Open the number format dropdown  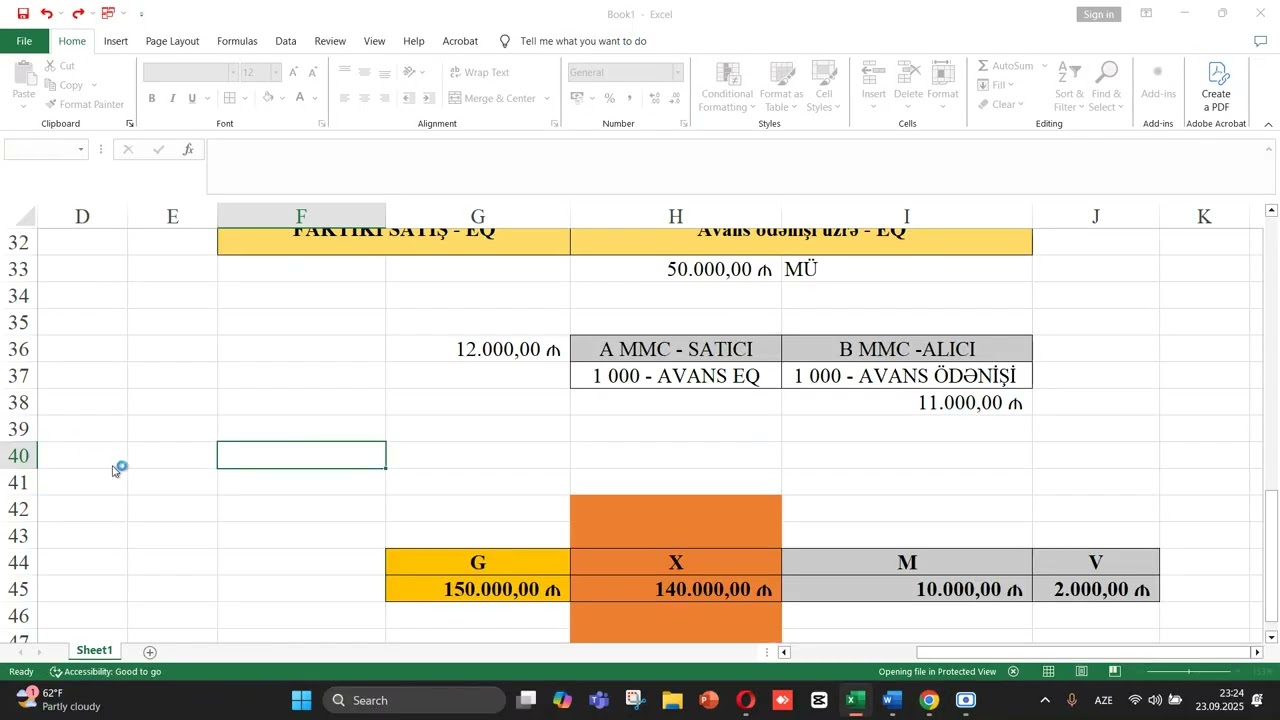[x=677, y=72]
